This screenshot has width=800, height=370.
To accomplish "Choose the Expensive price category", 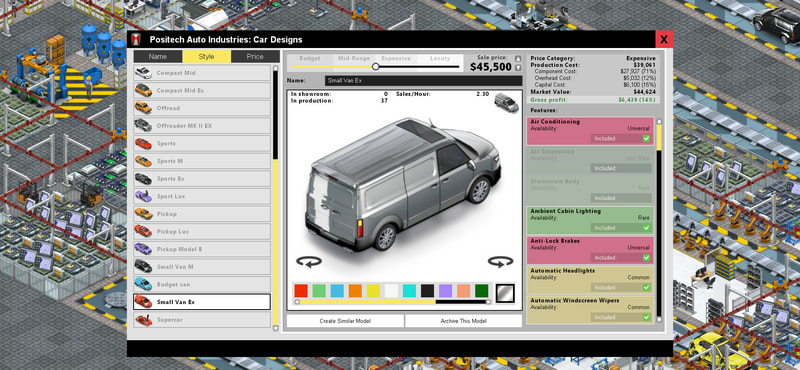I will click(396, 59).
